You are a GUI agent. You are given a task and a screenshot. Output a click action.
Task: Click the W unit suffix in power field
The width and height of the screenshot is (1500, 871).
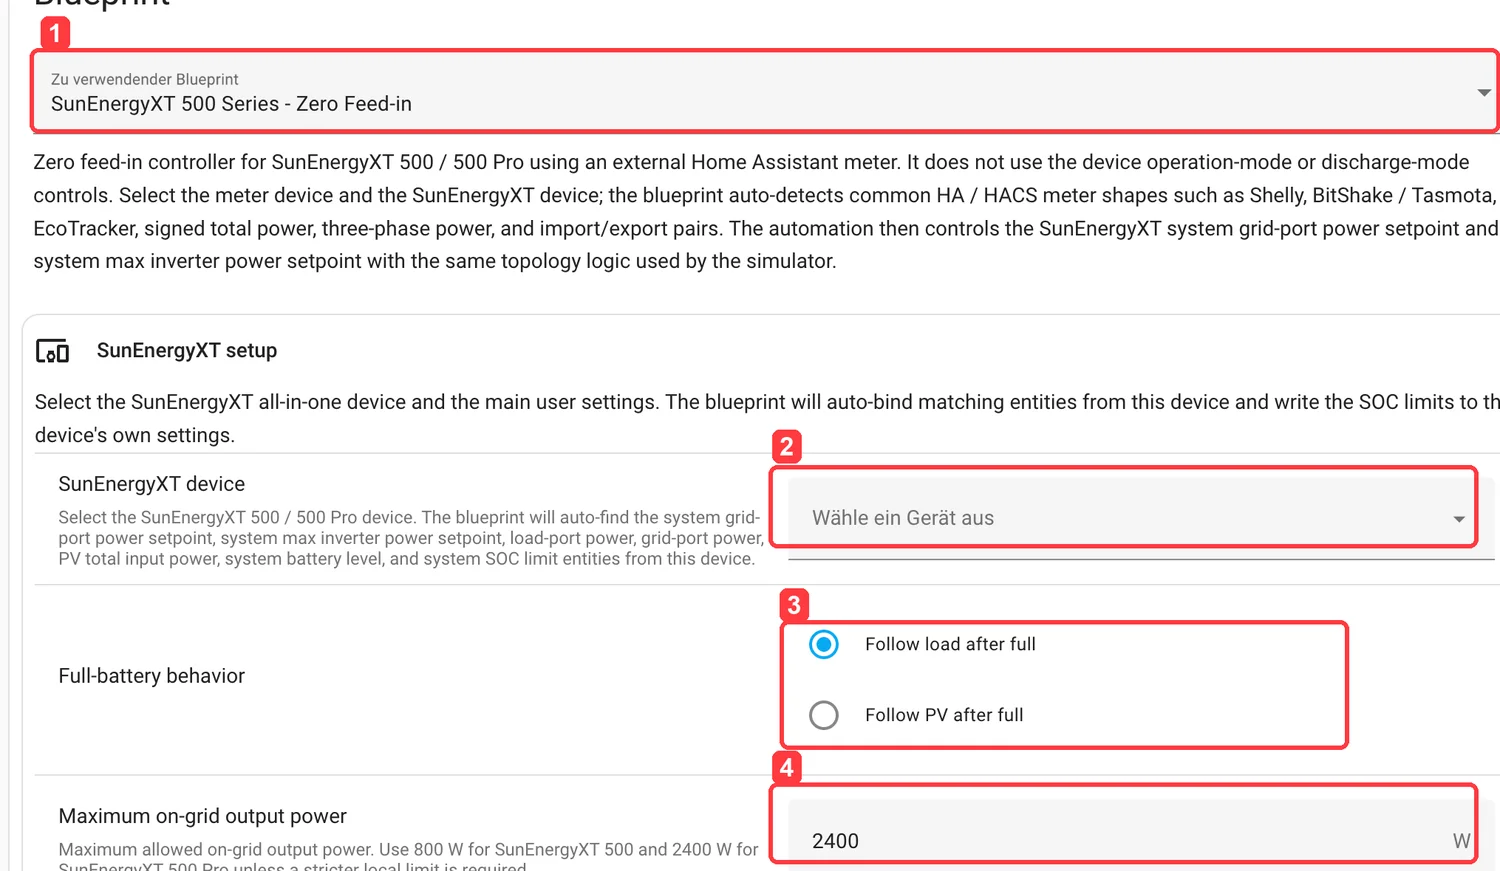tap(1461, 841)
